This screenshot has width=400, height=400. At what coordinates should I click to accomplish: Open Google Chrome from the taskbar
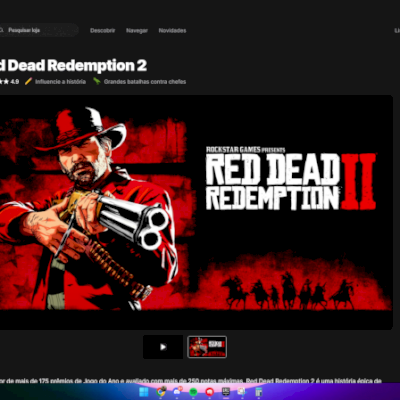coord(161,392)
